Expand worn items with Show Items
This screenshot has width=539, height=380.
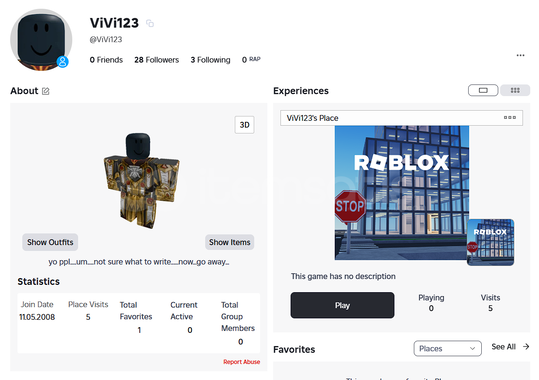click(x=230, y=242)
